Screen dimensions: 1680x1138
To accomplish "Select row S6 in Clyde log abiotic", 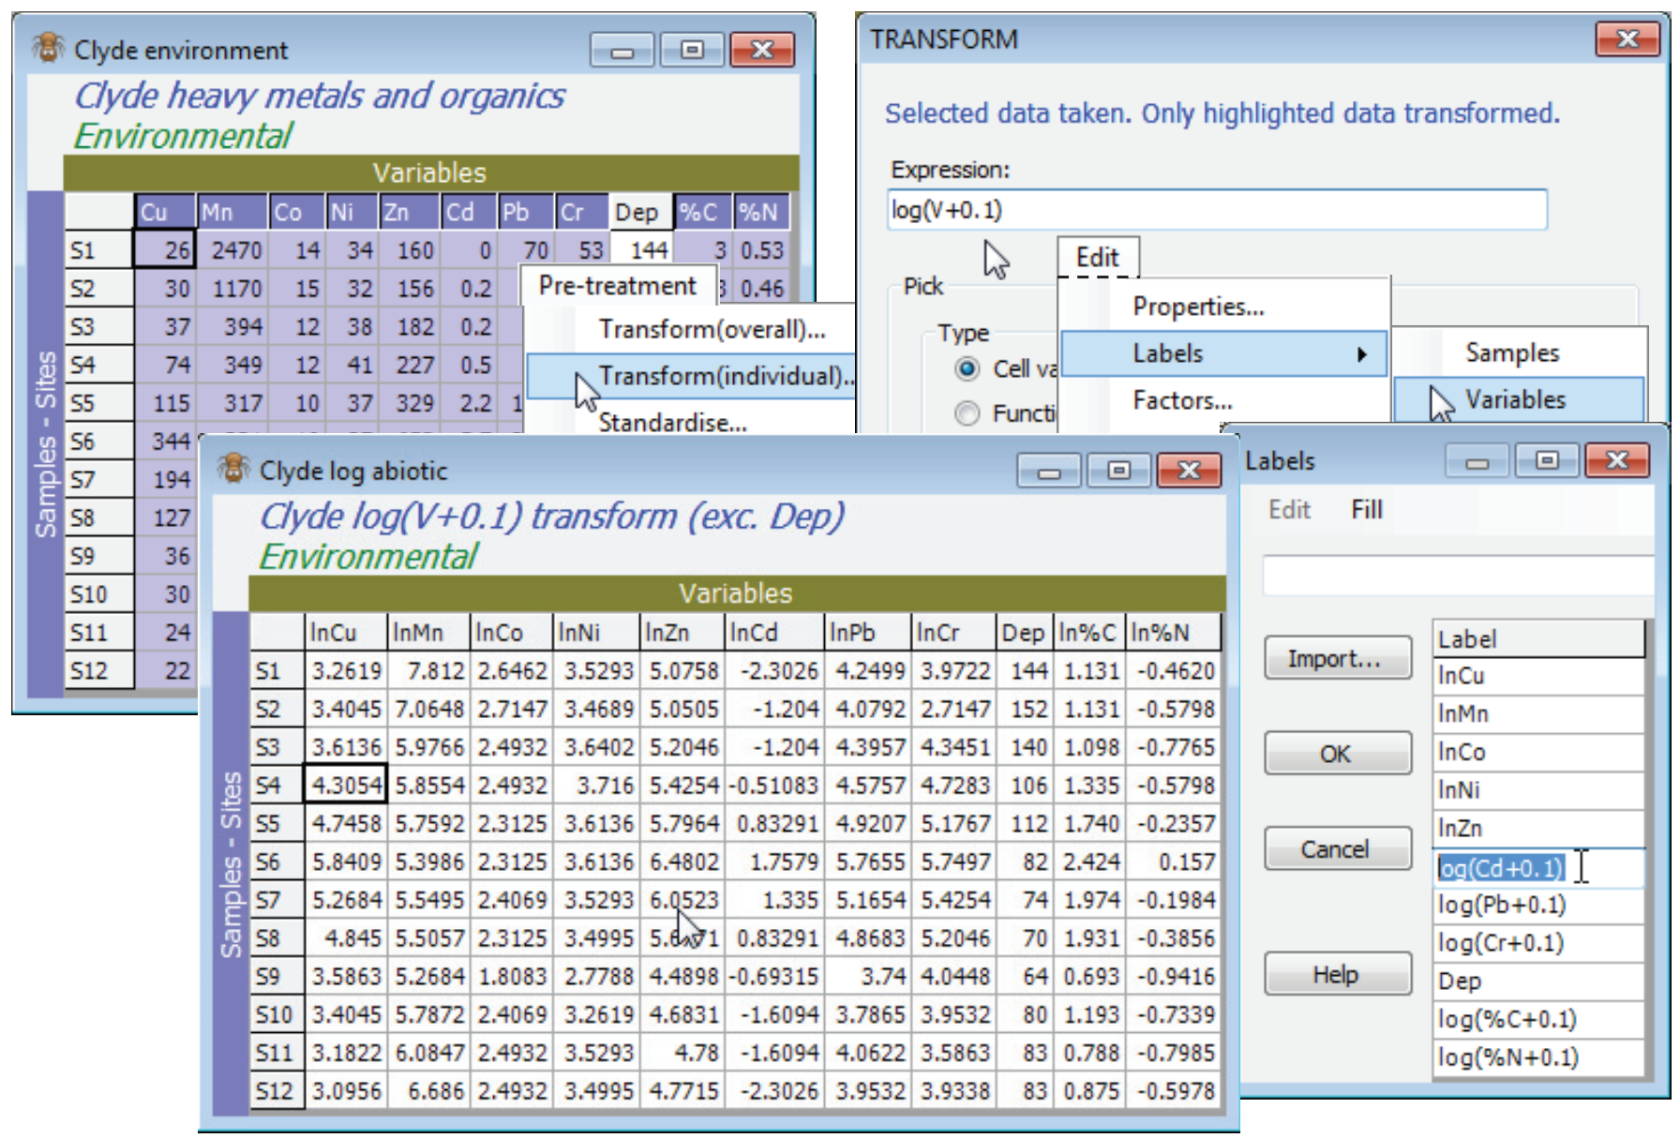I will point(277,862).
